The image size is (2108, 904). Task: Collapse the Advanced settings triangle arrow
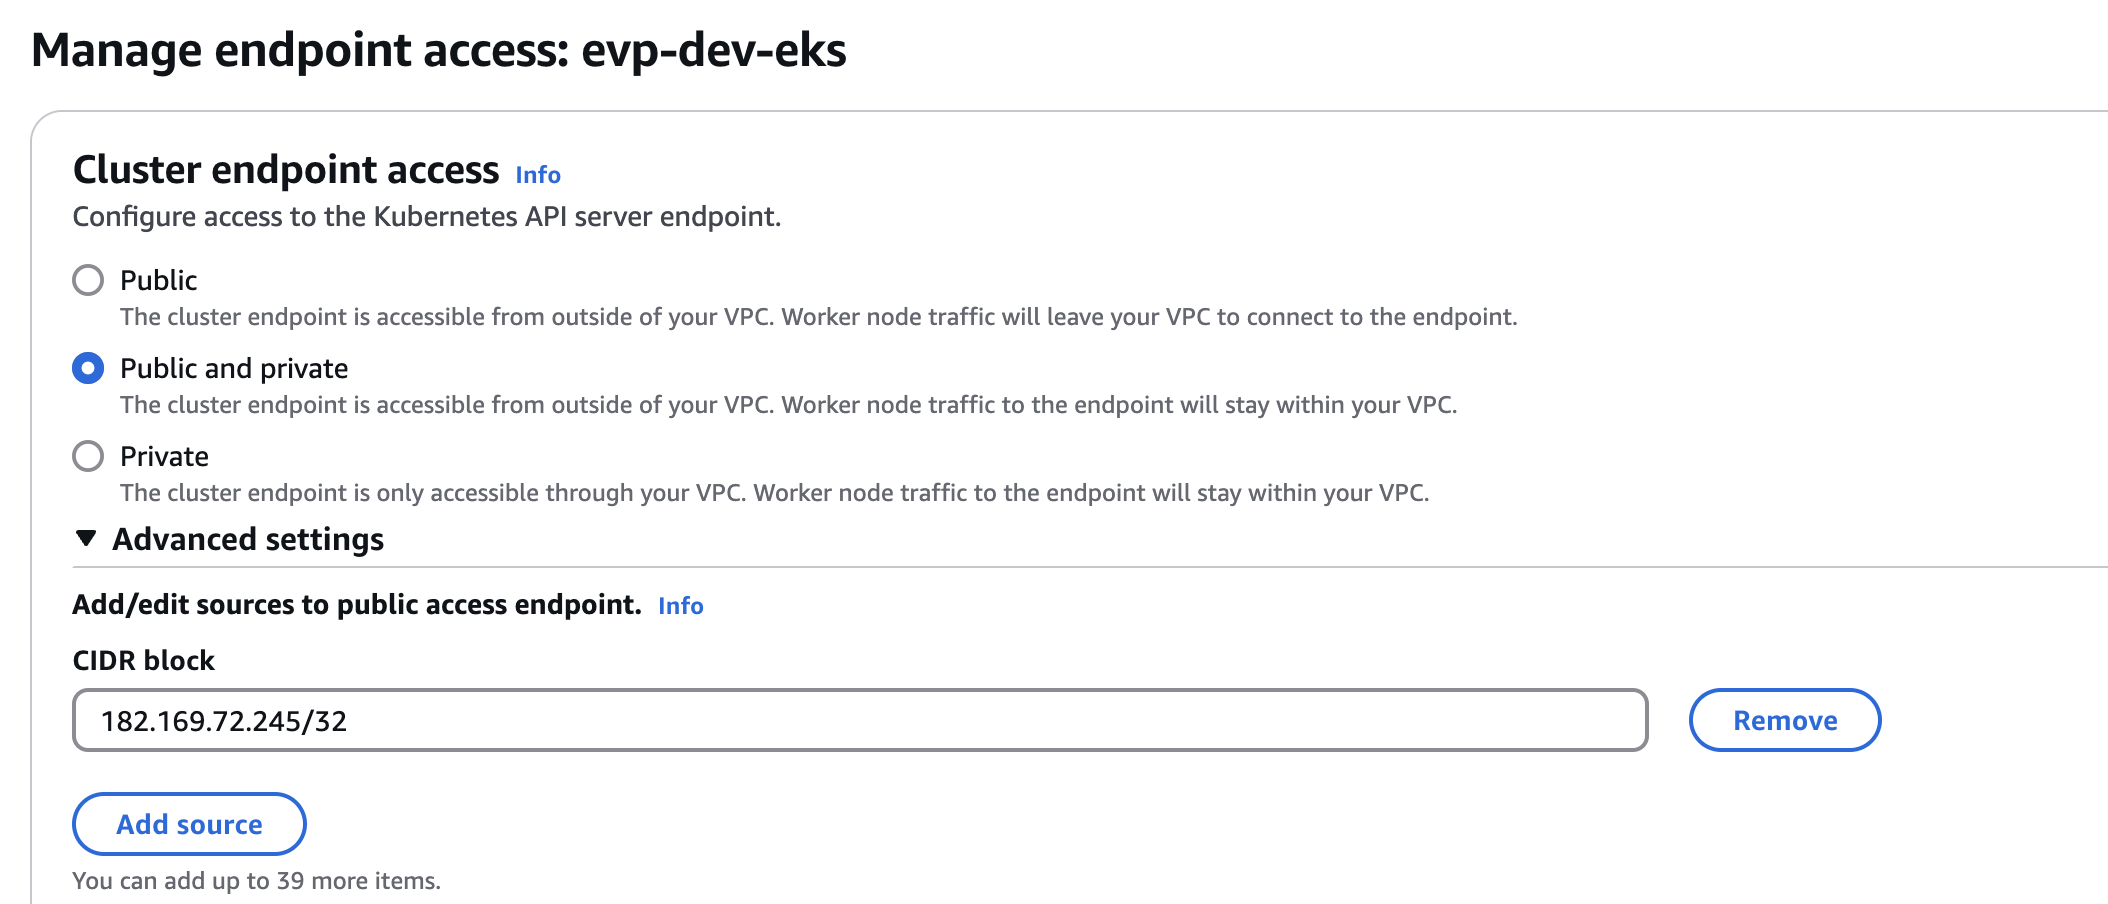[86, 539]
